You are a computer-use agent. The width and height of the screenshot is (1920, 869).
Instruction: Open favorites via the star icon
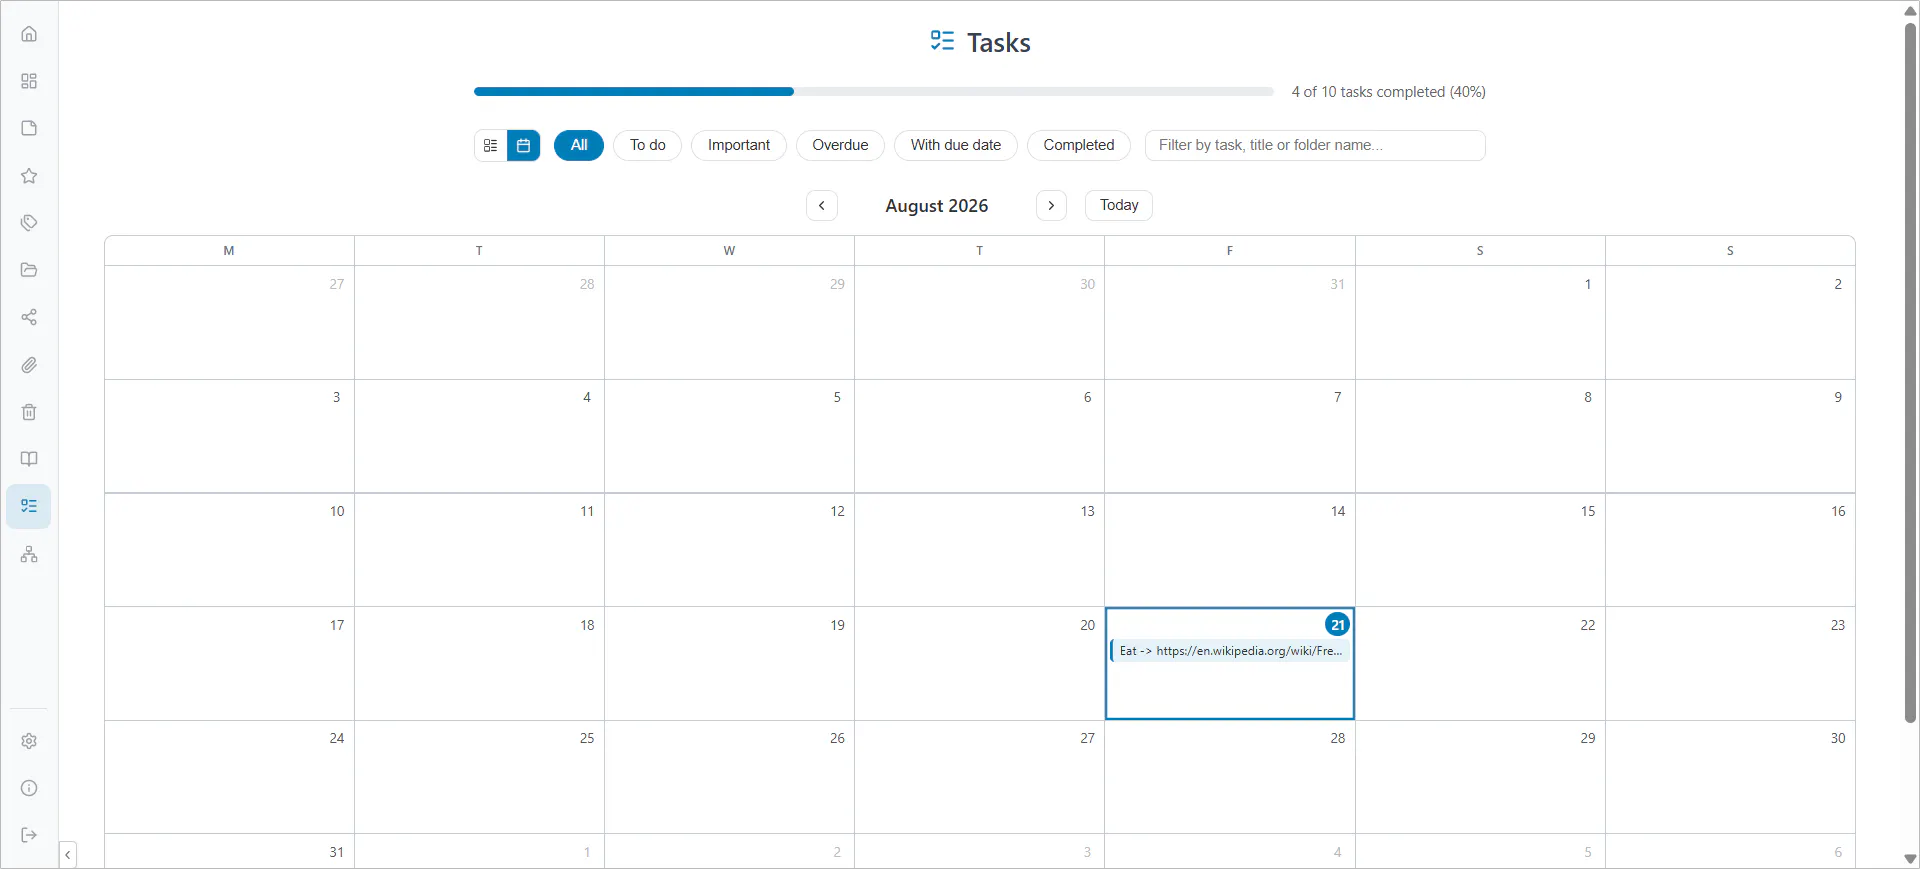(29, 176)
